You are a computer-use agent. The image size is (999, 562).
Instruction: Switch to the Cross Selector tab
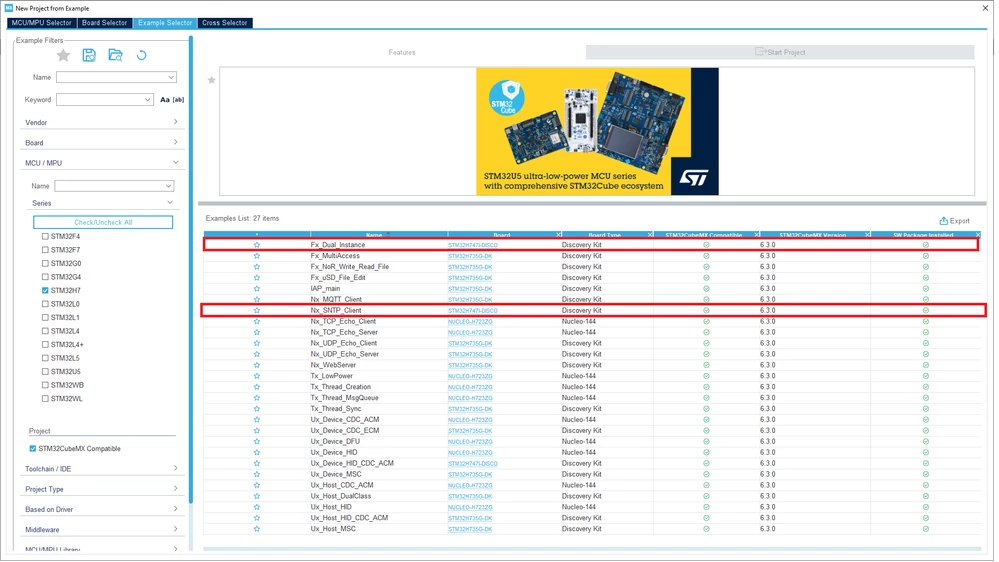(x=225, y=23)
